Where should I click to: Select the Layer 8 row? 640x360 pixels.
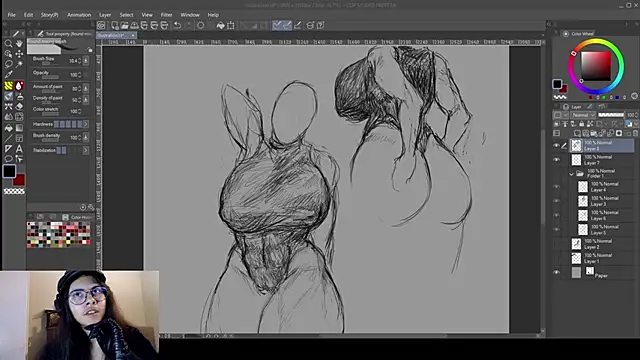602,146
